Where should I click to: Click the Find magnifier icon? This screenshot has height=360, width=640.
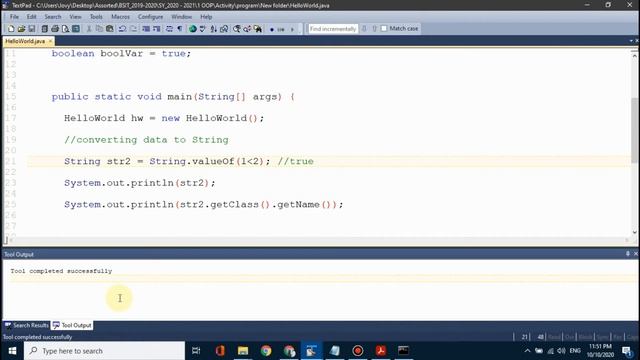pyautogui.click(x=237, y=29)
